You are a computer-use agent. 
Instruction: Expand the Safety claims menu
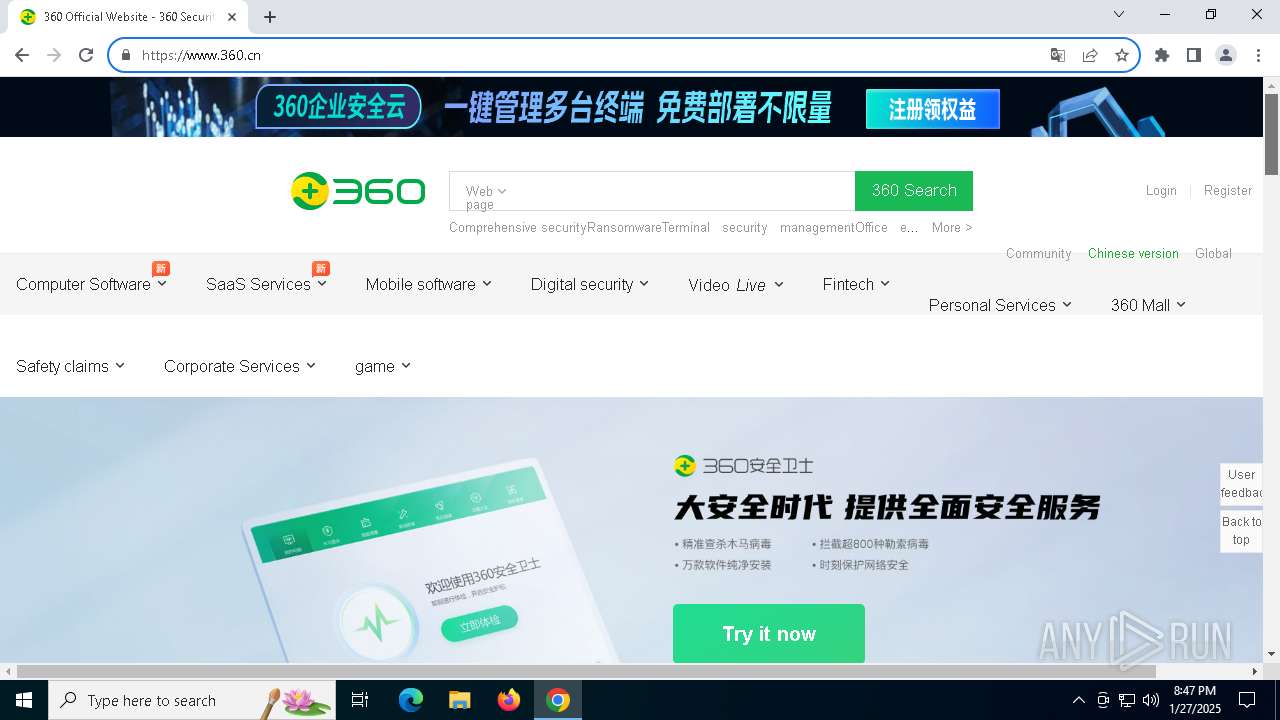click(x=70, y=366)
